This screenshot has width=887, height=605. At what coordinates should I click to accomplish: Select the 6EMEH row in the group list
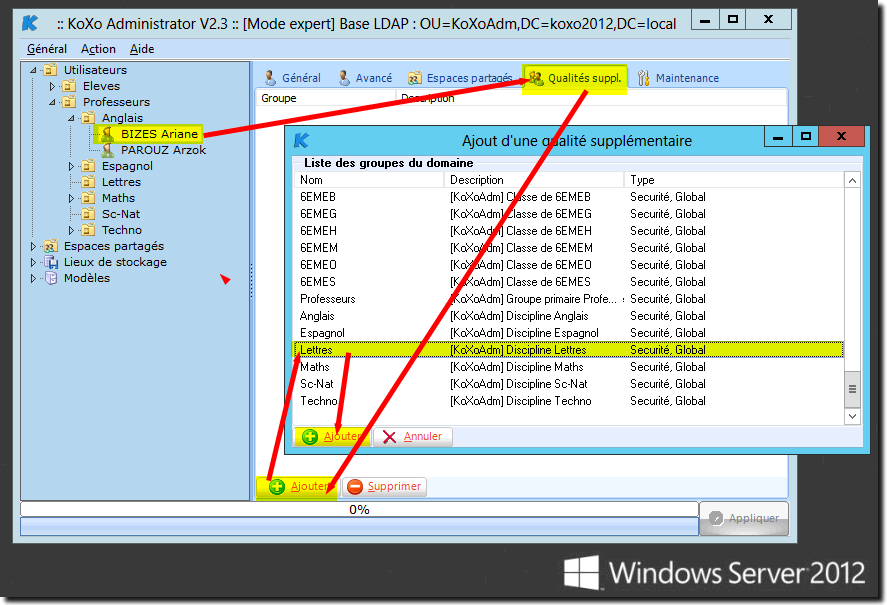(x=569, y=231)
